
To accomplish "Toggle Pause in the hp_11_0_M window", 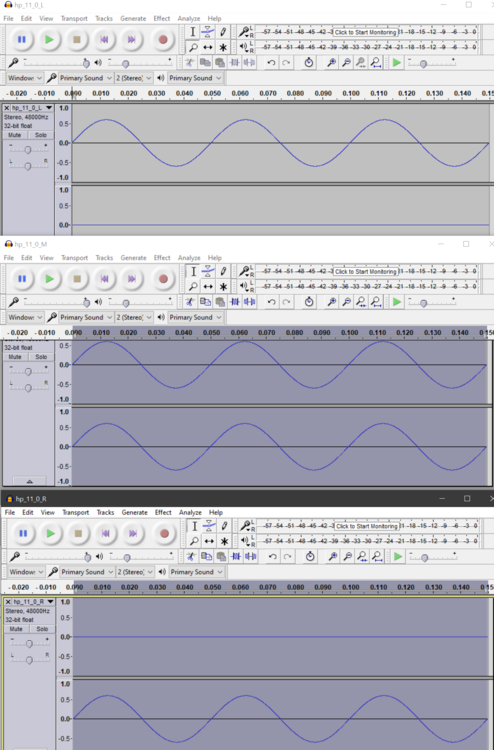I will 22,279.
